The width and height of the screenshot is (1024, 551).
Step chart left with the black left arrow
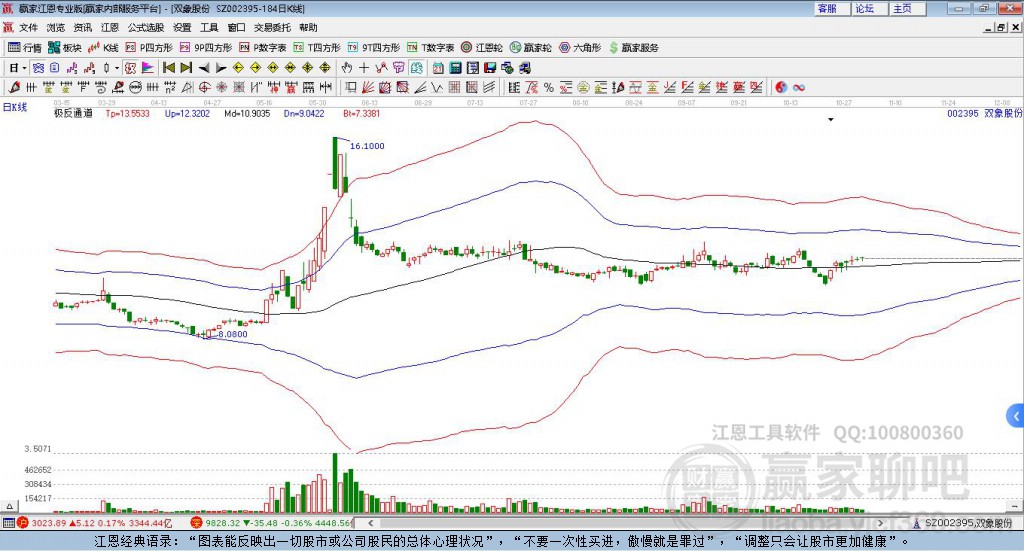pyautogui.click(x=204, y=68)
